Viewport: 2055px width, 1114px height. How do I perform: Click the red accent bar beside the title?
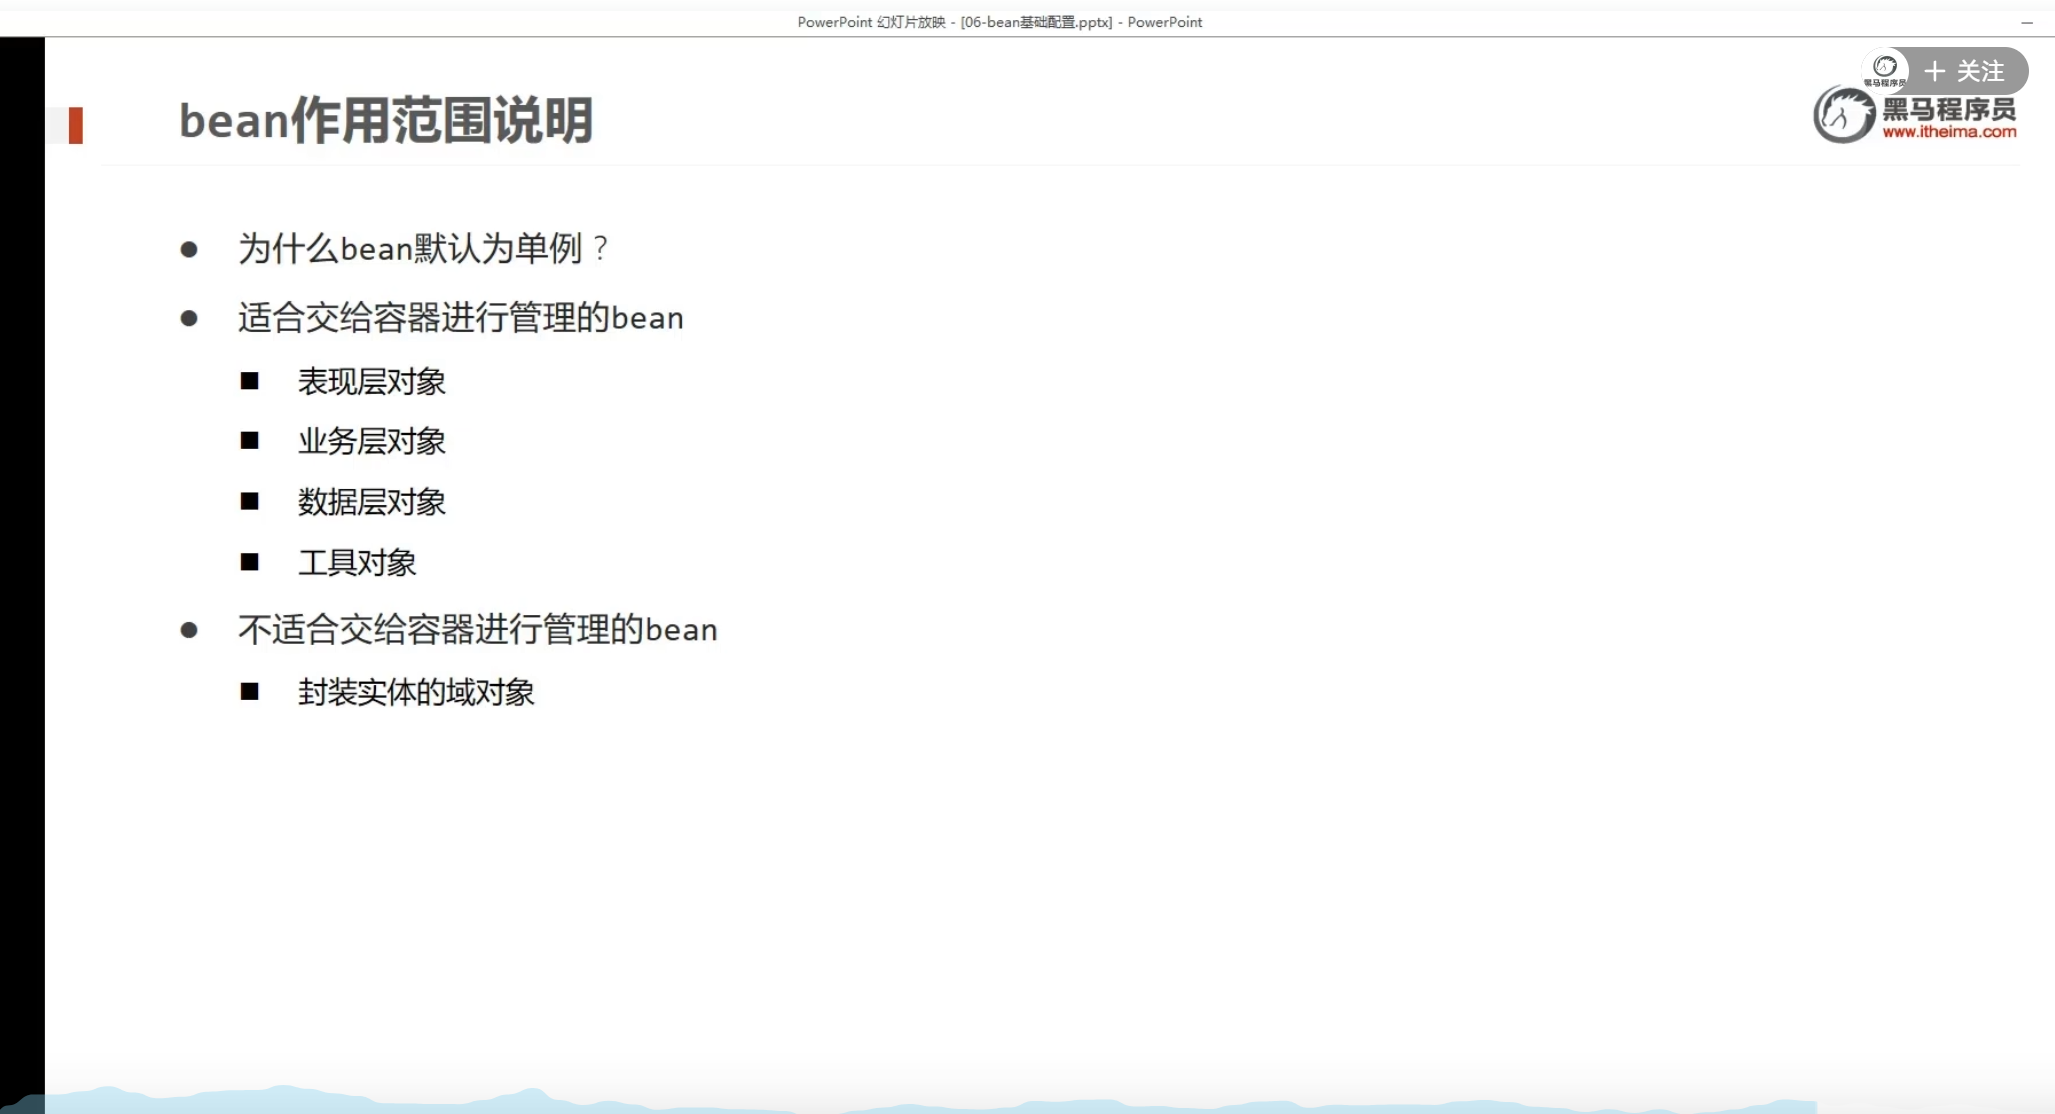(75, 125)
